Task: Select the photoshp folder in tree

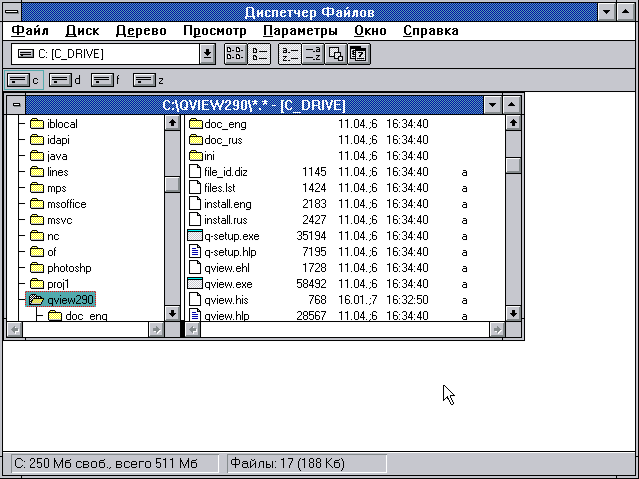Action: [68, 268]
